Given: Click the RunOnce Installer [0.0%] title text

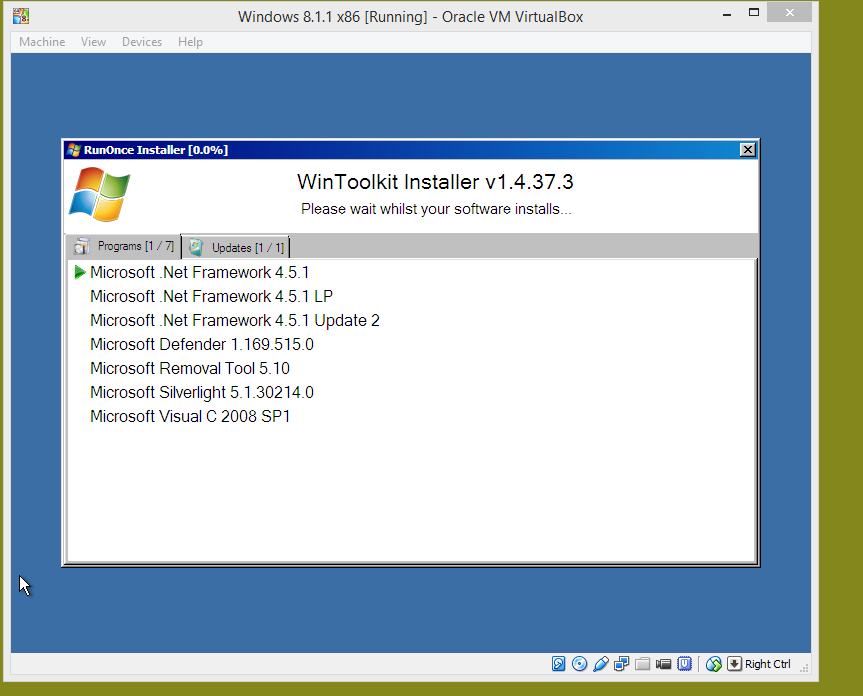Looking at the screenshot, I should click(156, 150).
